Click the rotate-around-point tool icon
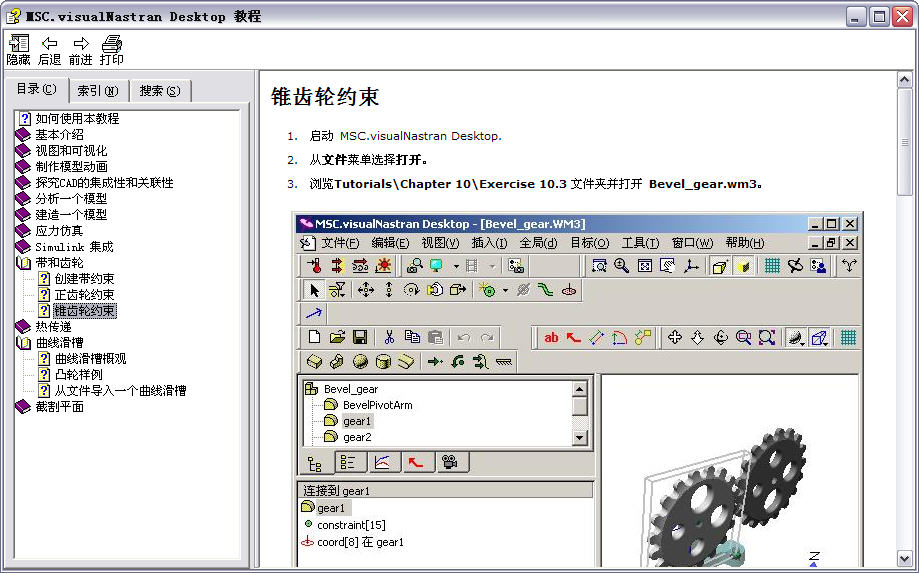Viewport: 919px width, 573px height. pos(411,290)
